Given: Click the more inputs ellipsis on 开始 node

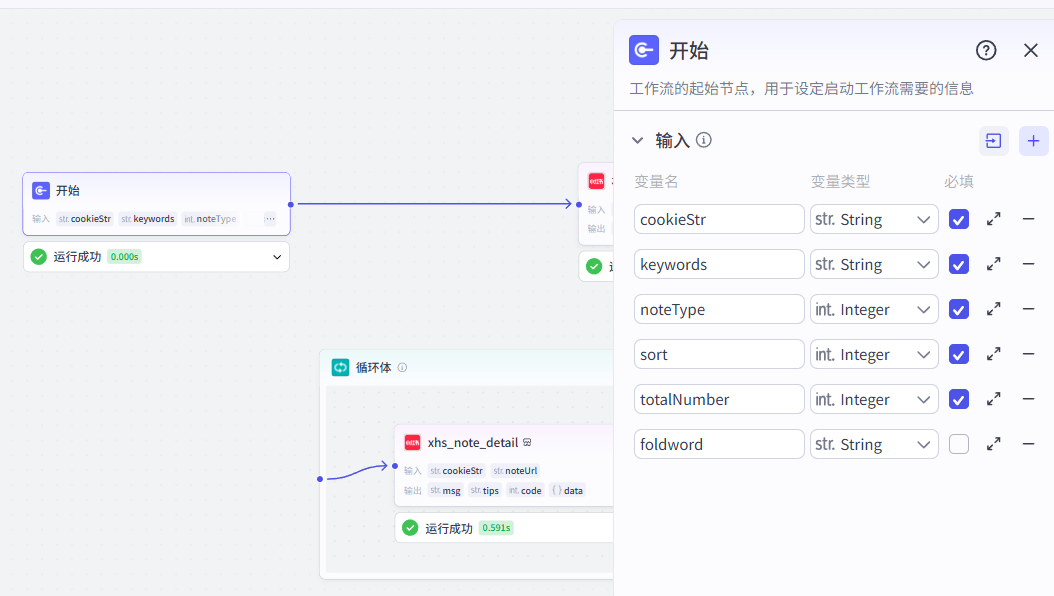Looking at the screenshot, I should [270, 219].
